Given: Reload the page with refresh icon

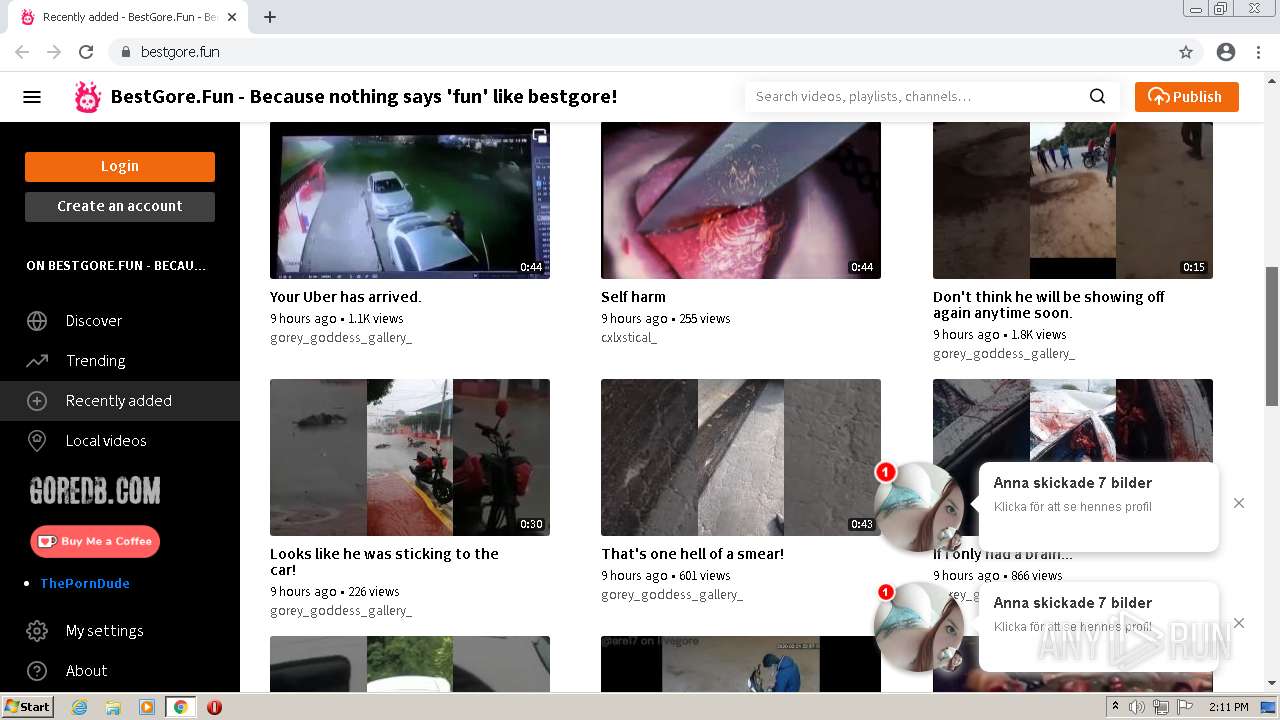Looking at the screenshot, I should pos(86,52).
